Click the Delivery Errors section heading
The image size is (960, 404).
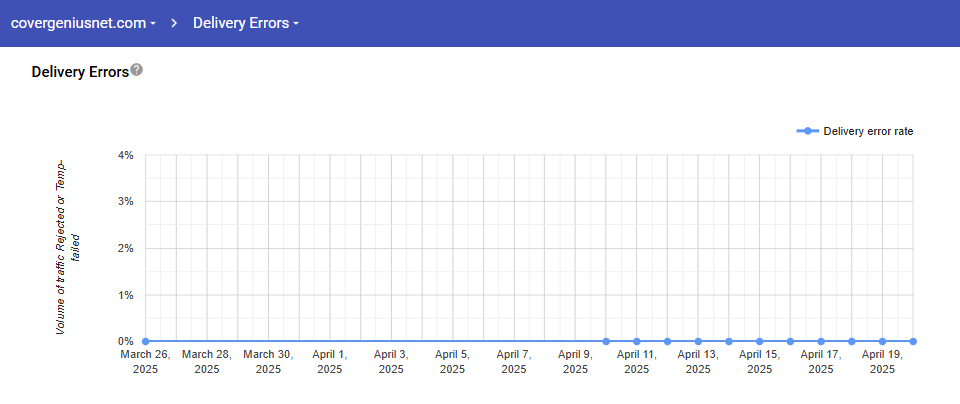(80, 72)
